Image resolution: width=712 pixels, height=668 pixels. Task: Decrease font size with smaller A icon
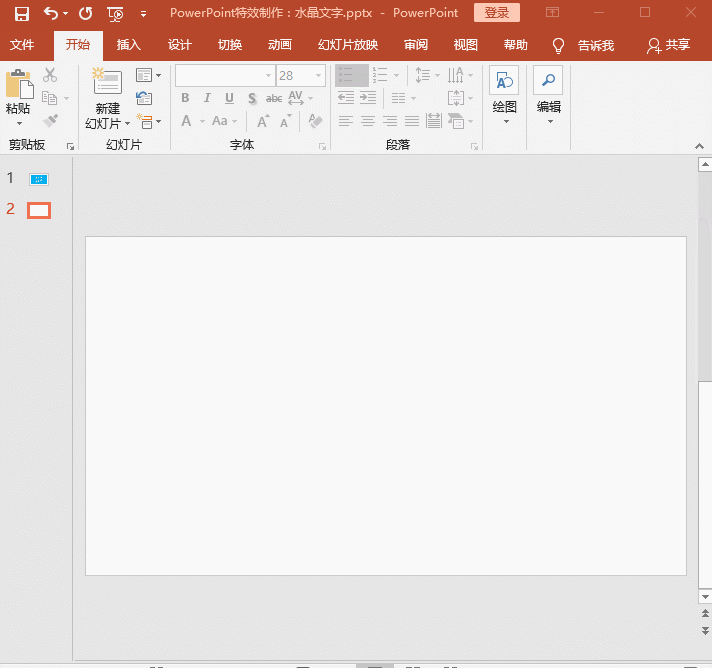(285, 122)
